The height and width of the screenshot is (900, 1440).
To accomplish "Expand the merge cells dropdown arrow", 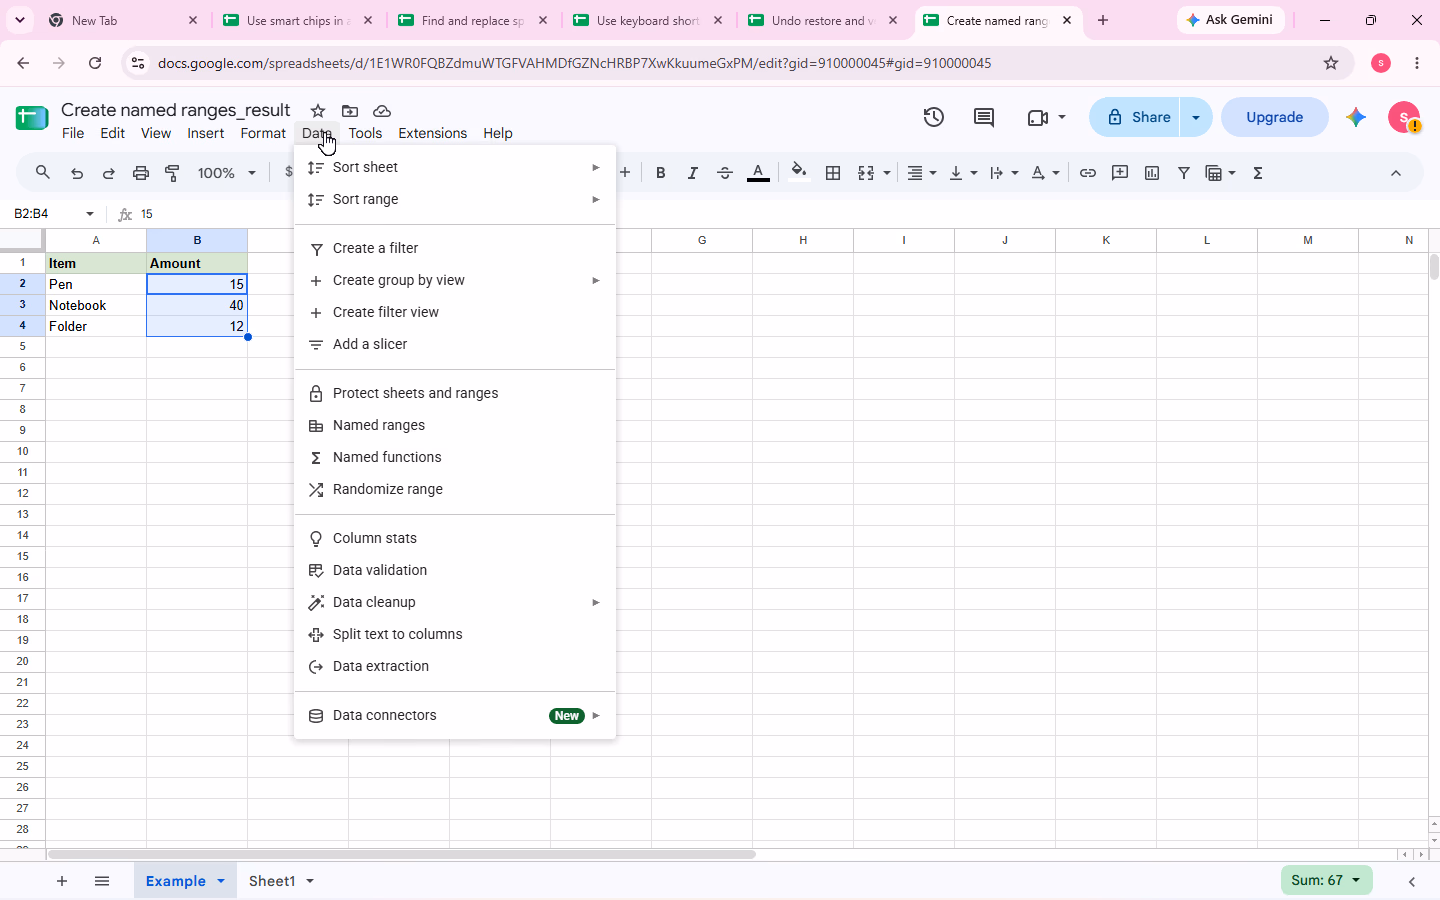I will pos(887,173).
